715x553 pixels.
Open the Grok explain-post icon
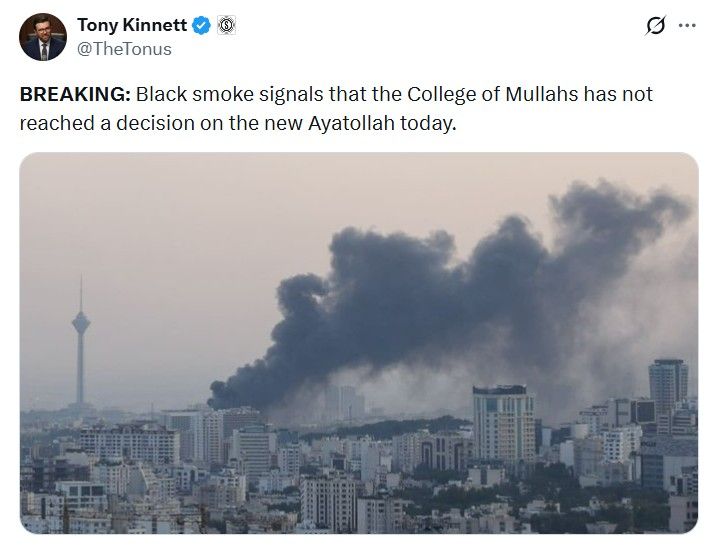[657, 26]
